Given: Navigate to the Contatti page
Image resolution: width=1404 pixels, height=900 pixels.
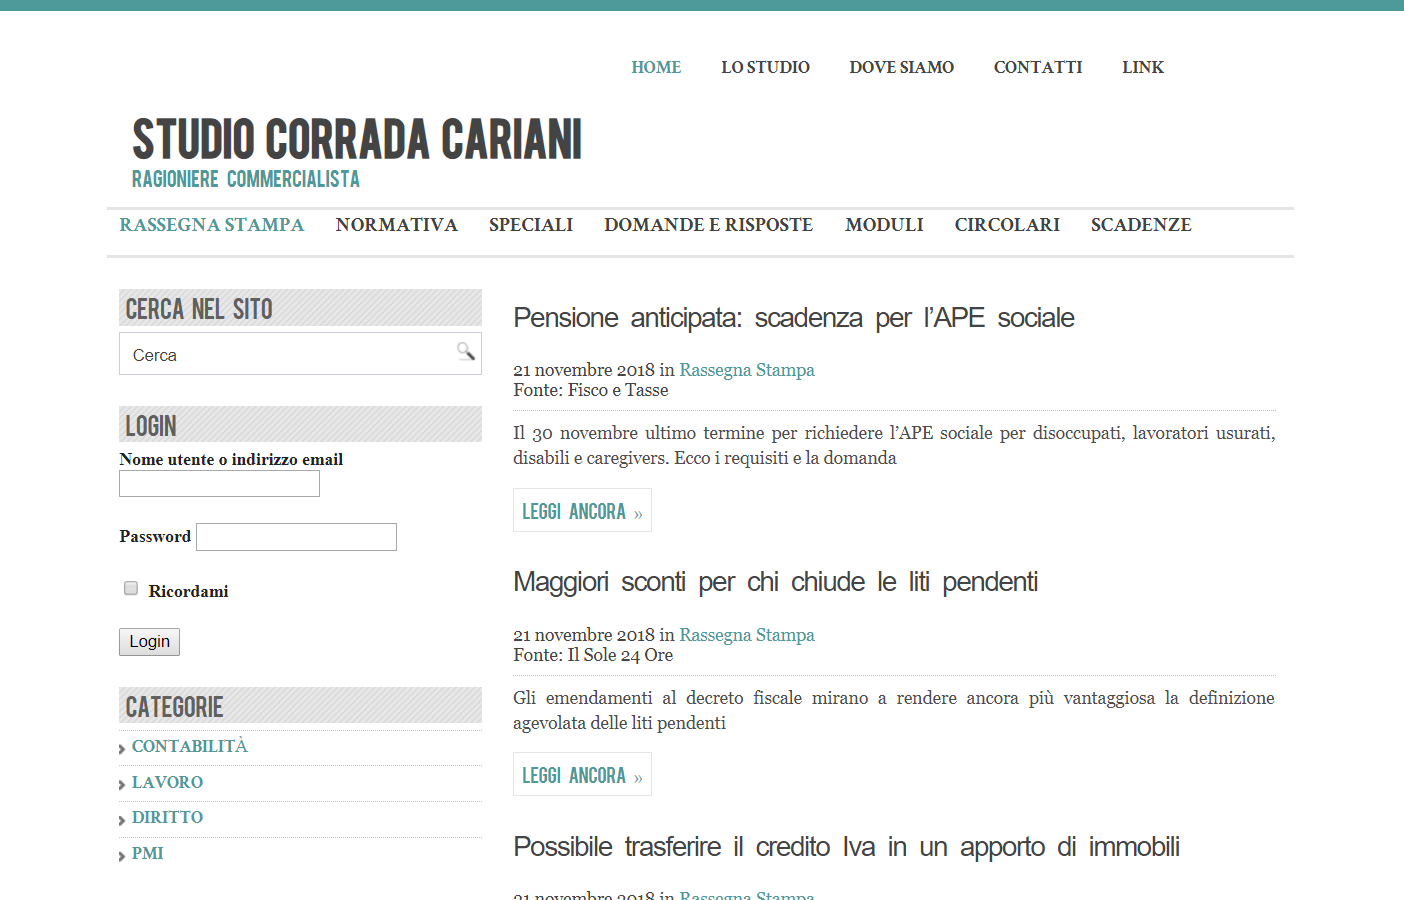Looking at the screenshot, I should point(1037,67).
